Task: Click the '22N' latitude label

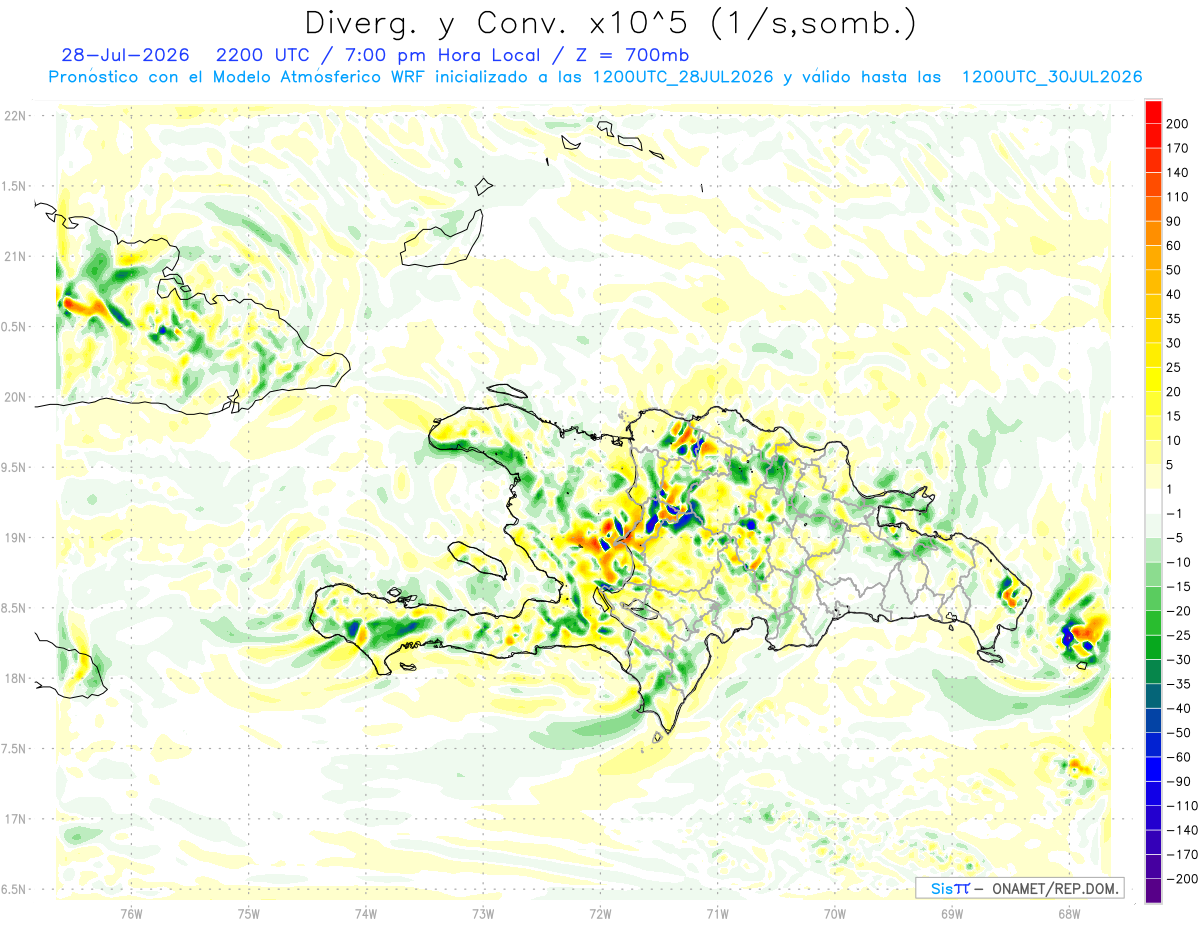Action: 14,116
